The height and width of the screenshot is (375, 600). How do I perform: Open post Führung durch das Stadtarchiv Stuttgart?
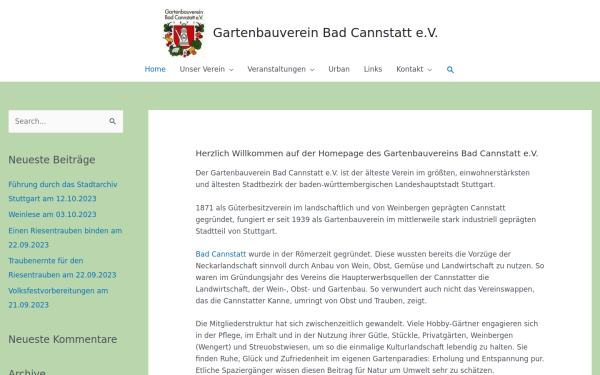pyautogui.click(x=63, y=191)
